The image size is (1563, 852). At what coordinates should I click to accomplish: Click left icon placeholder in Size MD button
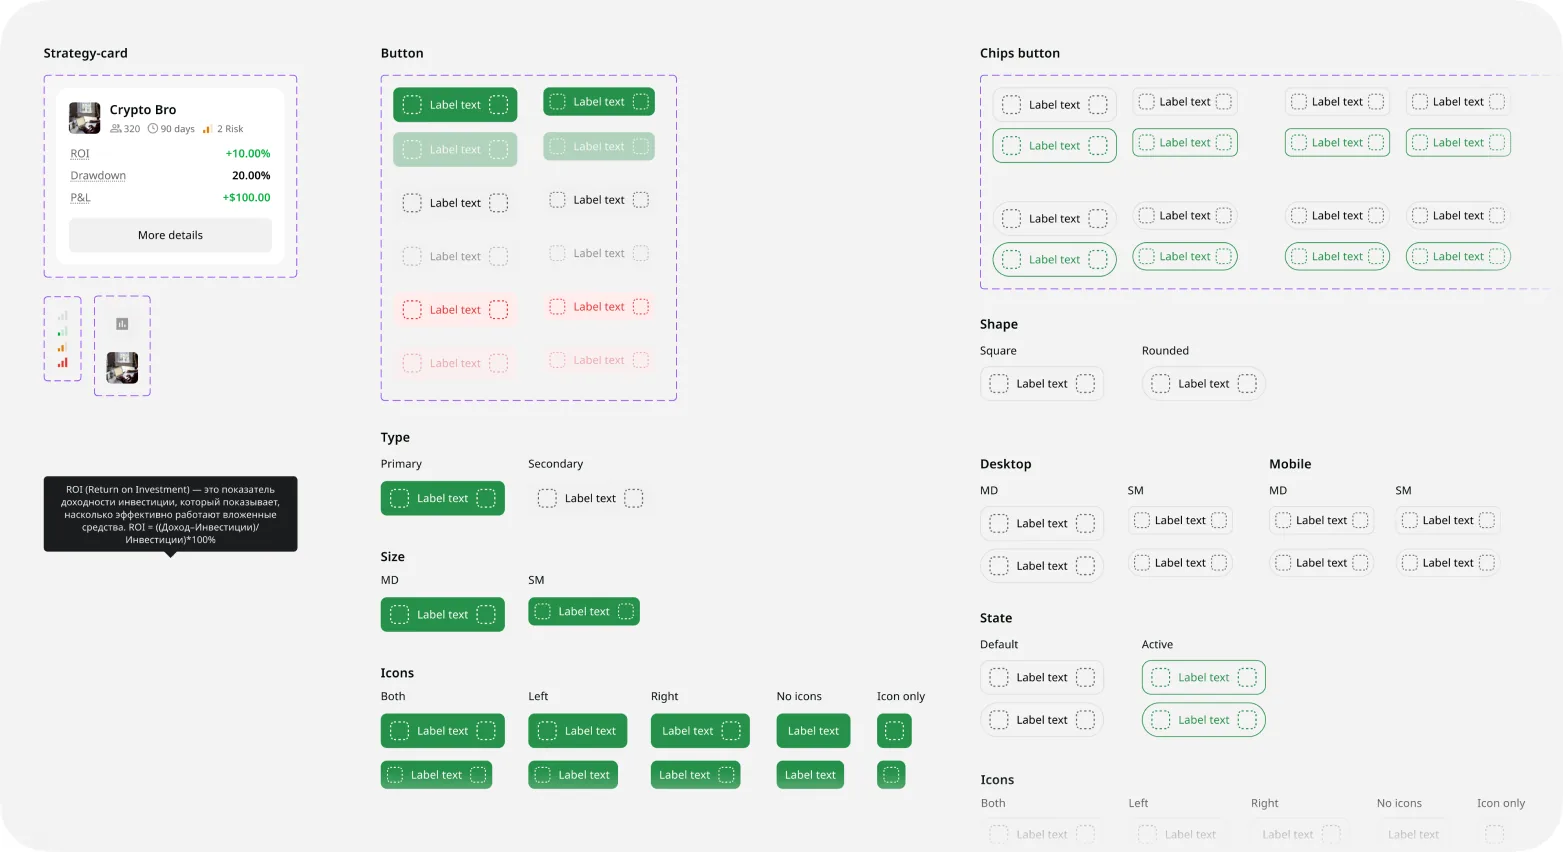[x=399, y=615]
